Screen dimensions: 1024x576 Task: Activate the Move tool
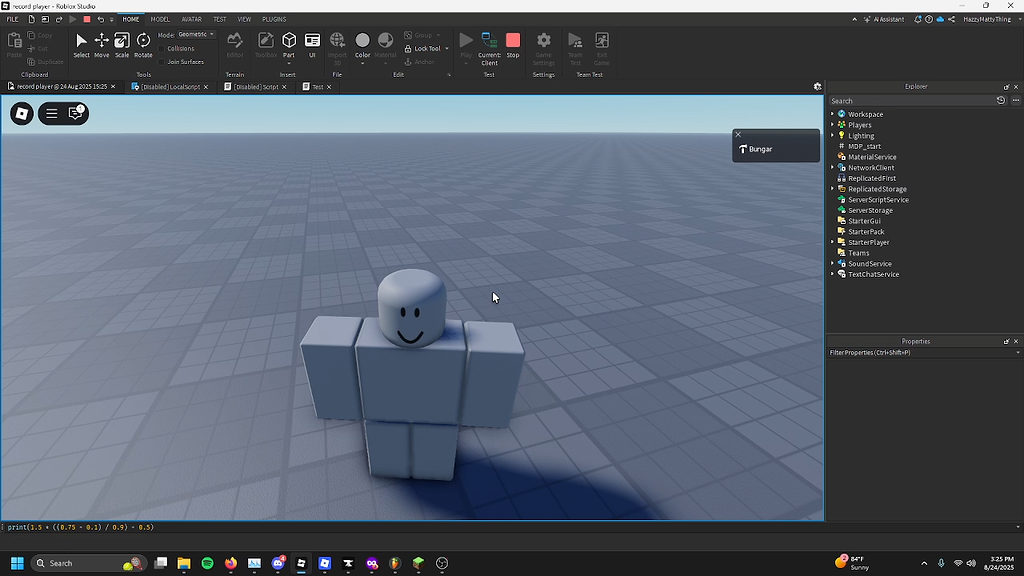click(x=101, y=45)
